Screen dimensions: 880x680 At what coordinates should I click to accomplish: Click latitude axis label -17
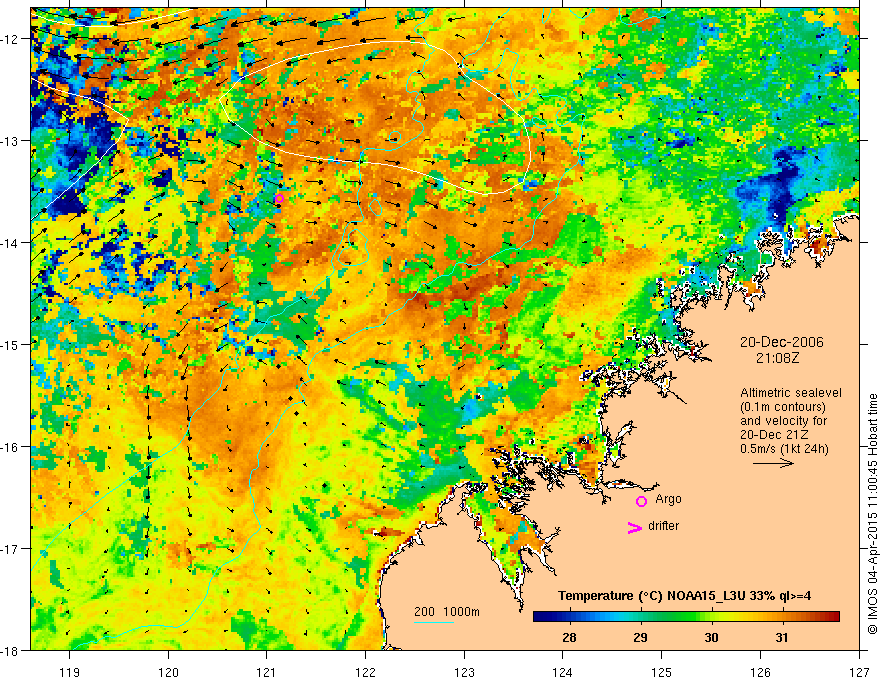coord(11,549)
